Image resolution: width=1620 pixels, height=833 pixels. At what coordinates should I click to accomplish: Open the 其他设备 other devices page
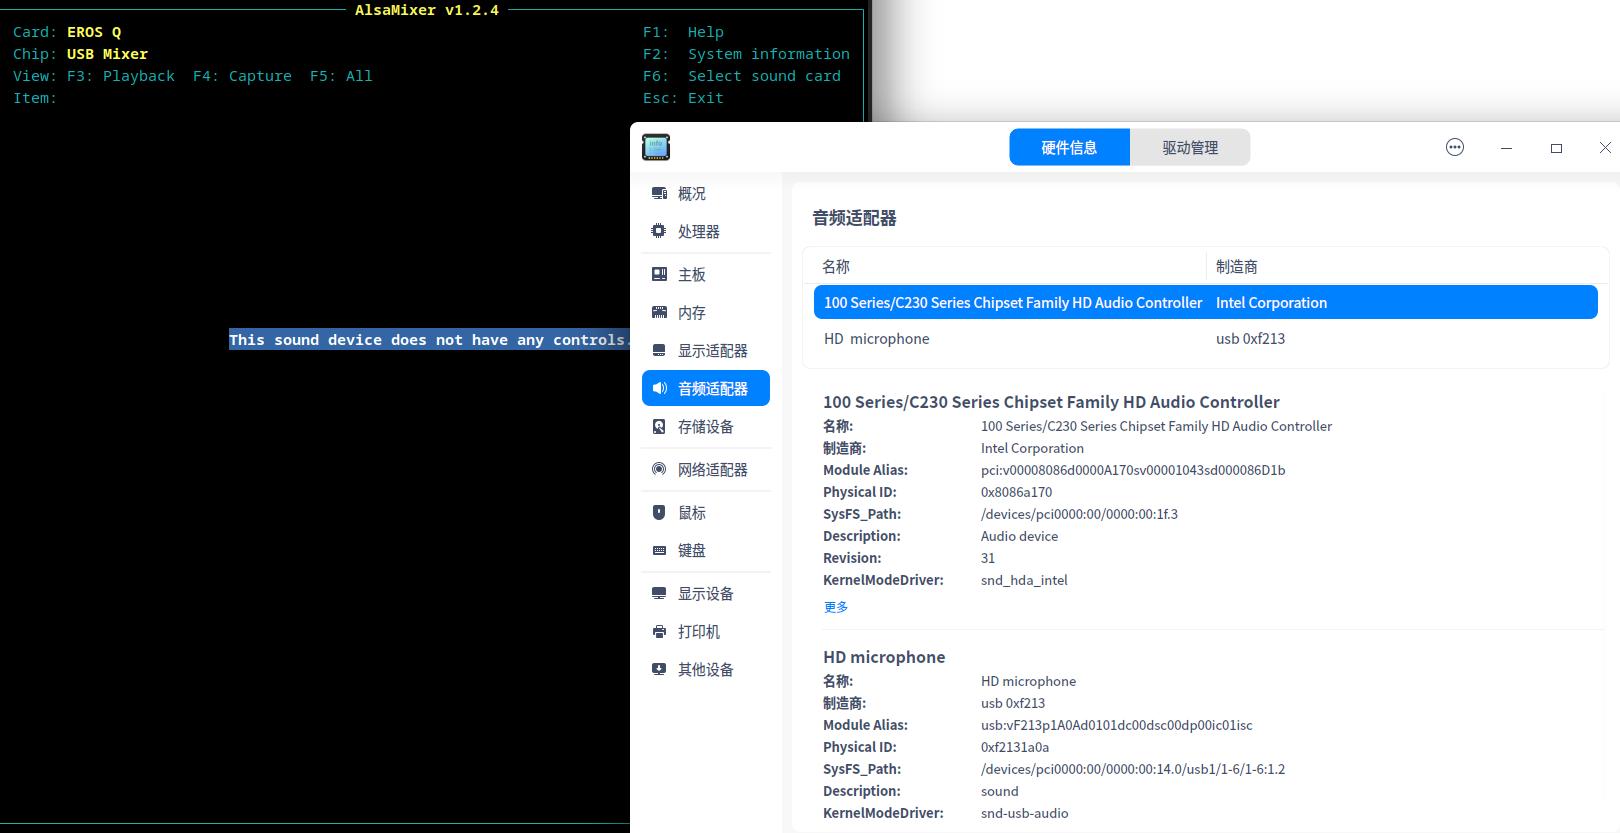(706, 669)
